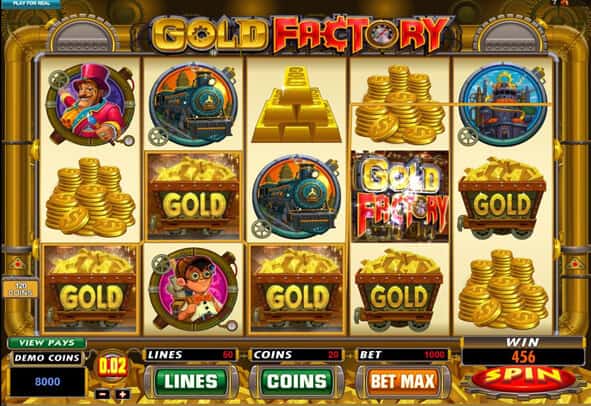Viewport: 591px width, 406px height.
Task: Select the boy with goggles symbol
Action: [193, 289]
